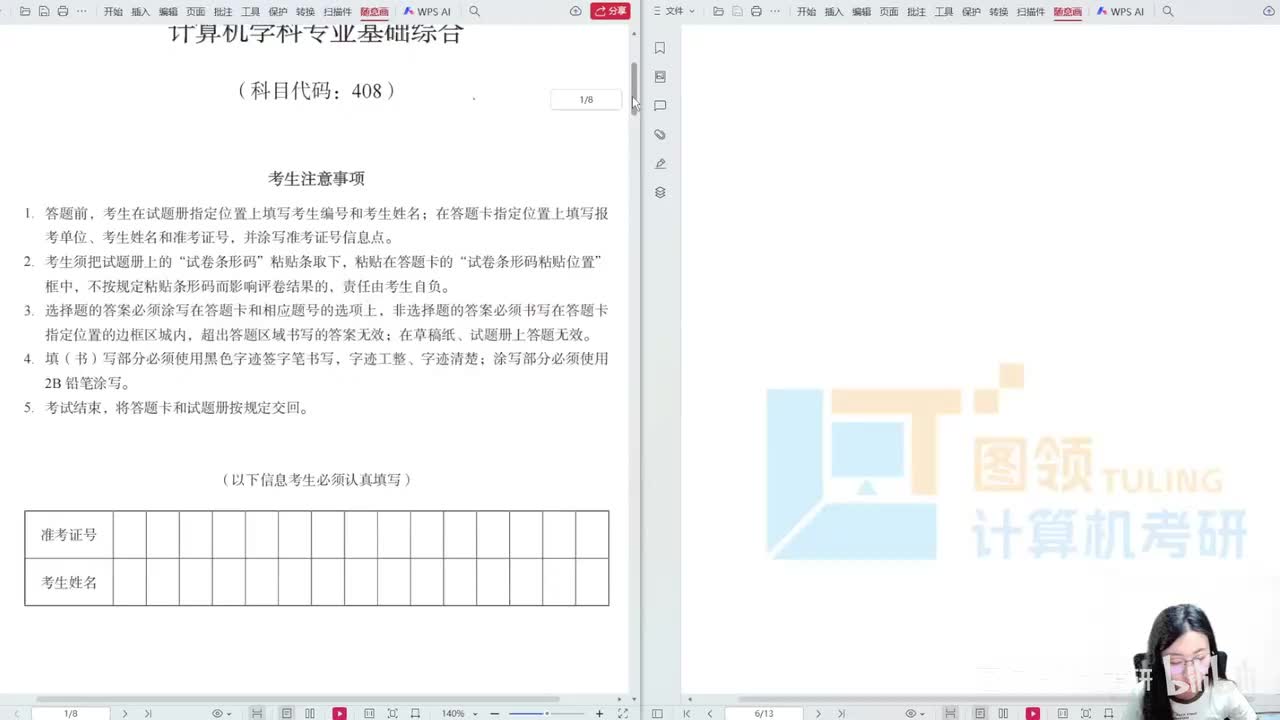Open folder icon in left window toolbar
Image resolution: width=1280 pixels, height=720 pixels.
click(25, 11)
